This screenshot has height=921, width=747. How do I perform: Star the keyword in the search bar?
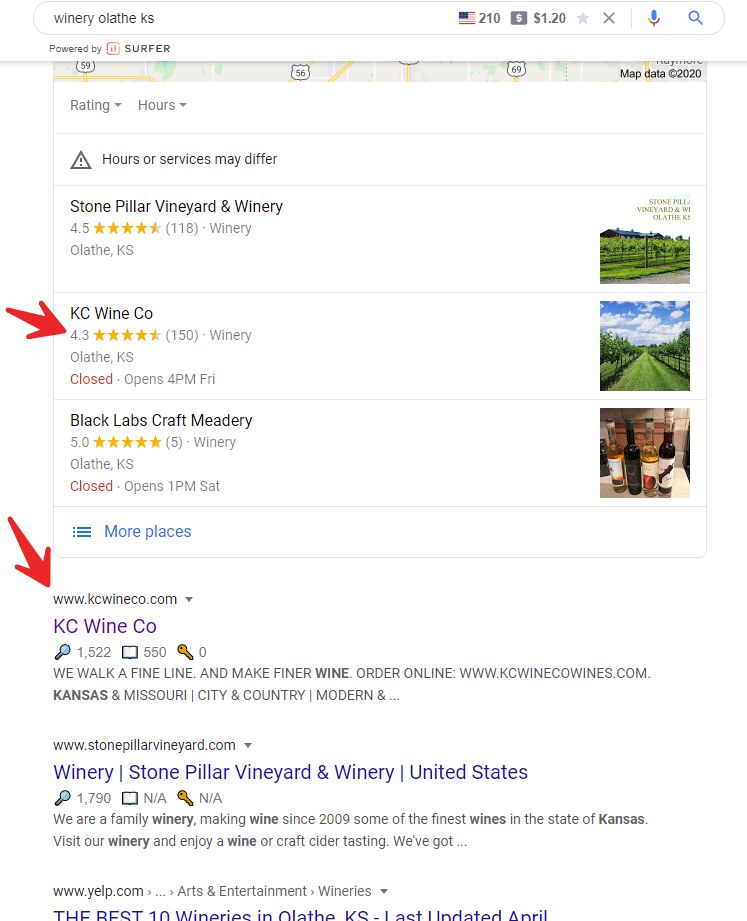pyautogui.click(x=583, y=18)
